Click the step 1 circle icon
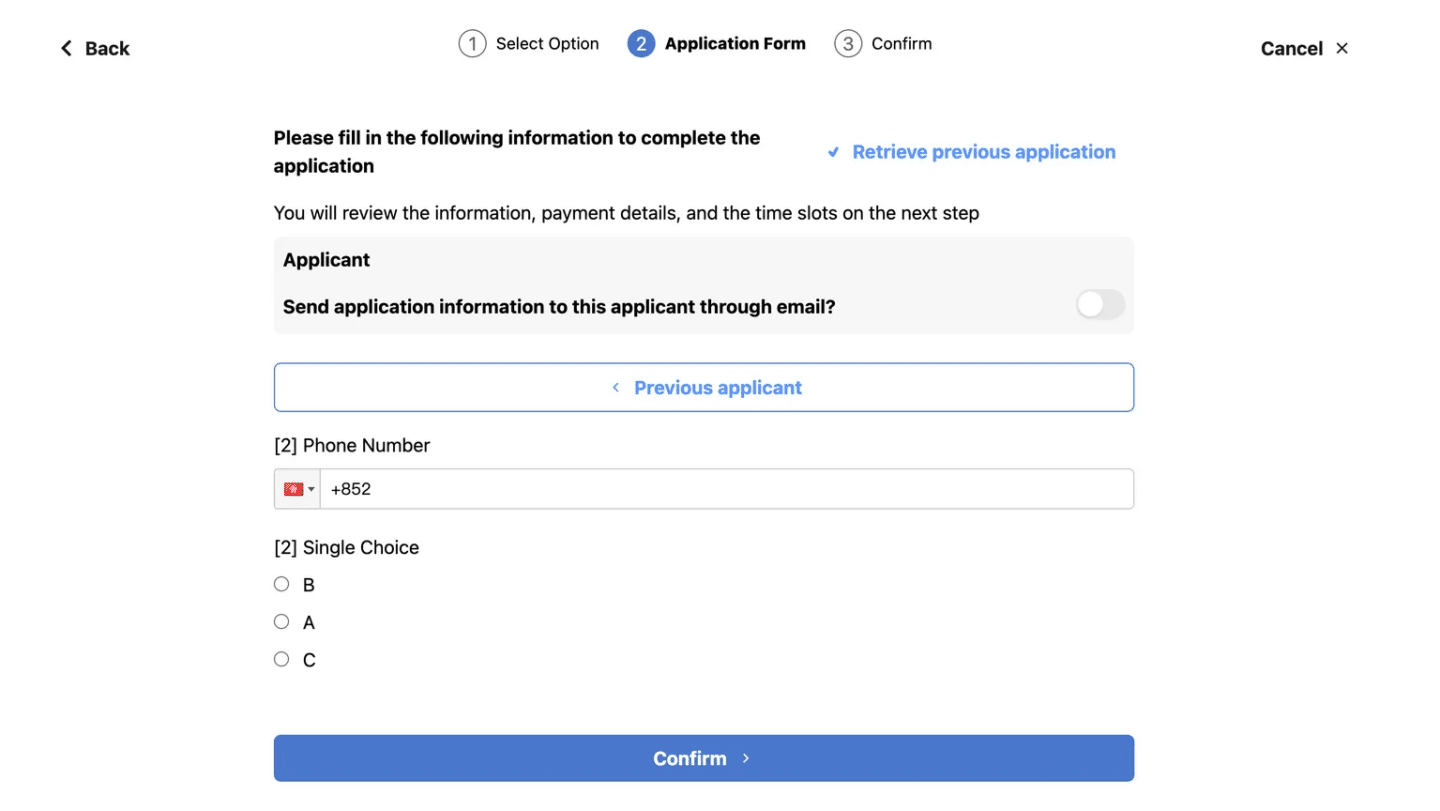This screenshot has width=1440, height=811. (472, 44)
